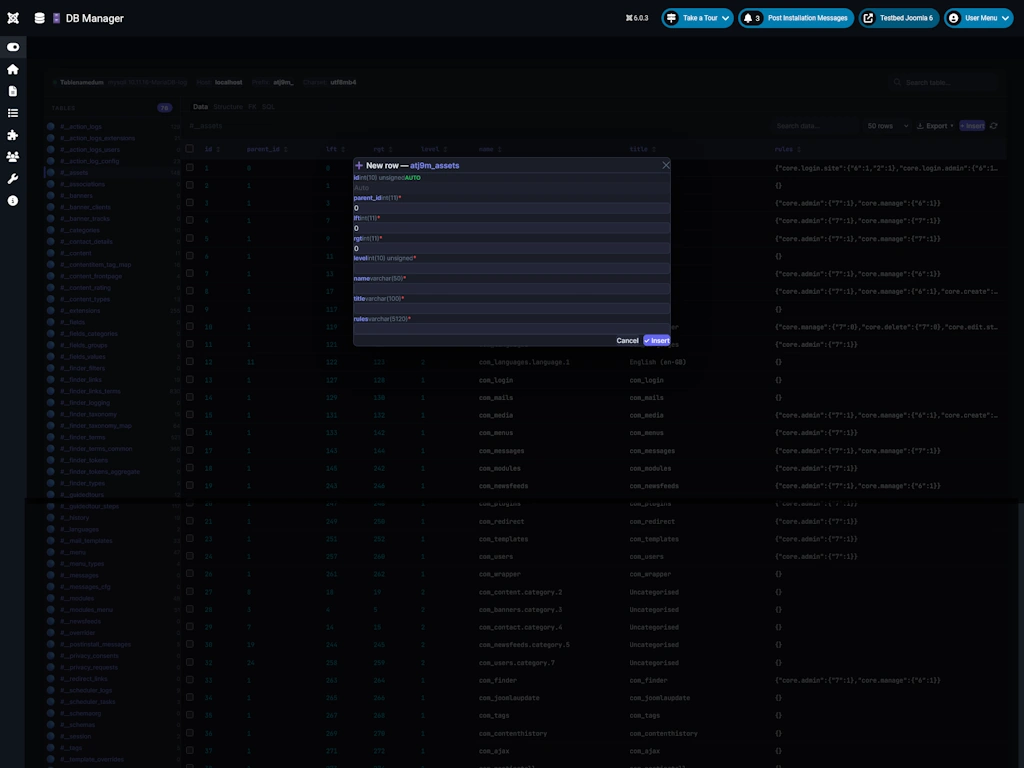
Task: Click the Joomla logo icon
Action: click(13, 18)
